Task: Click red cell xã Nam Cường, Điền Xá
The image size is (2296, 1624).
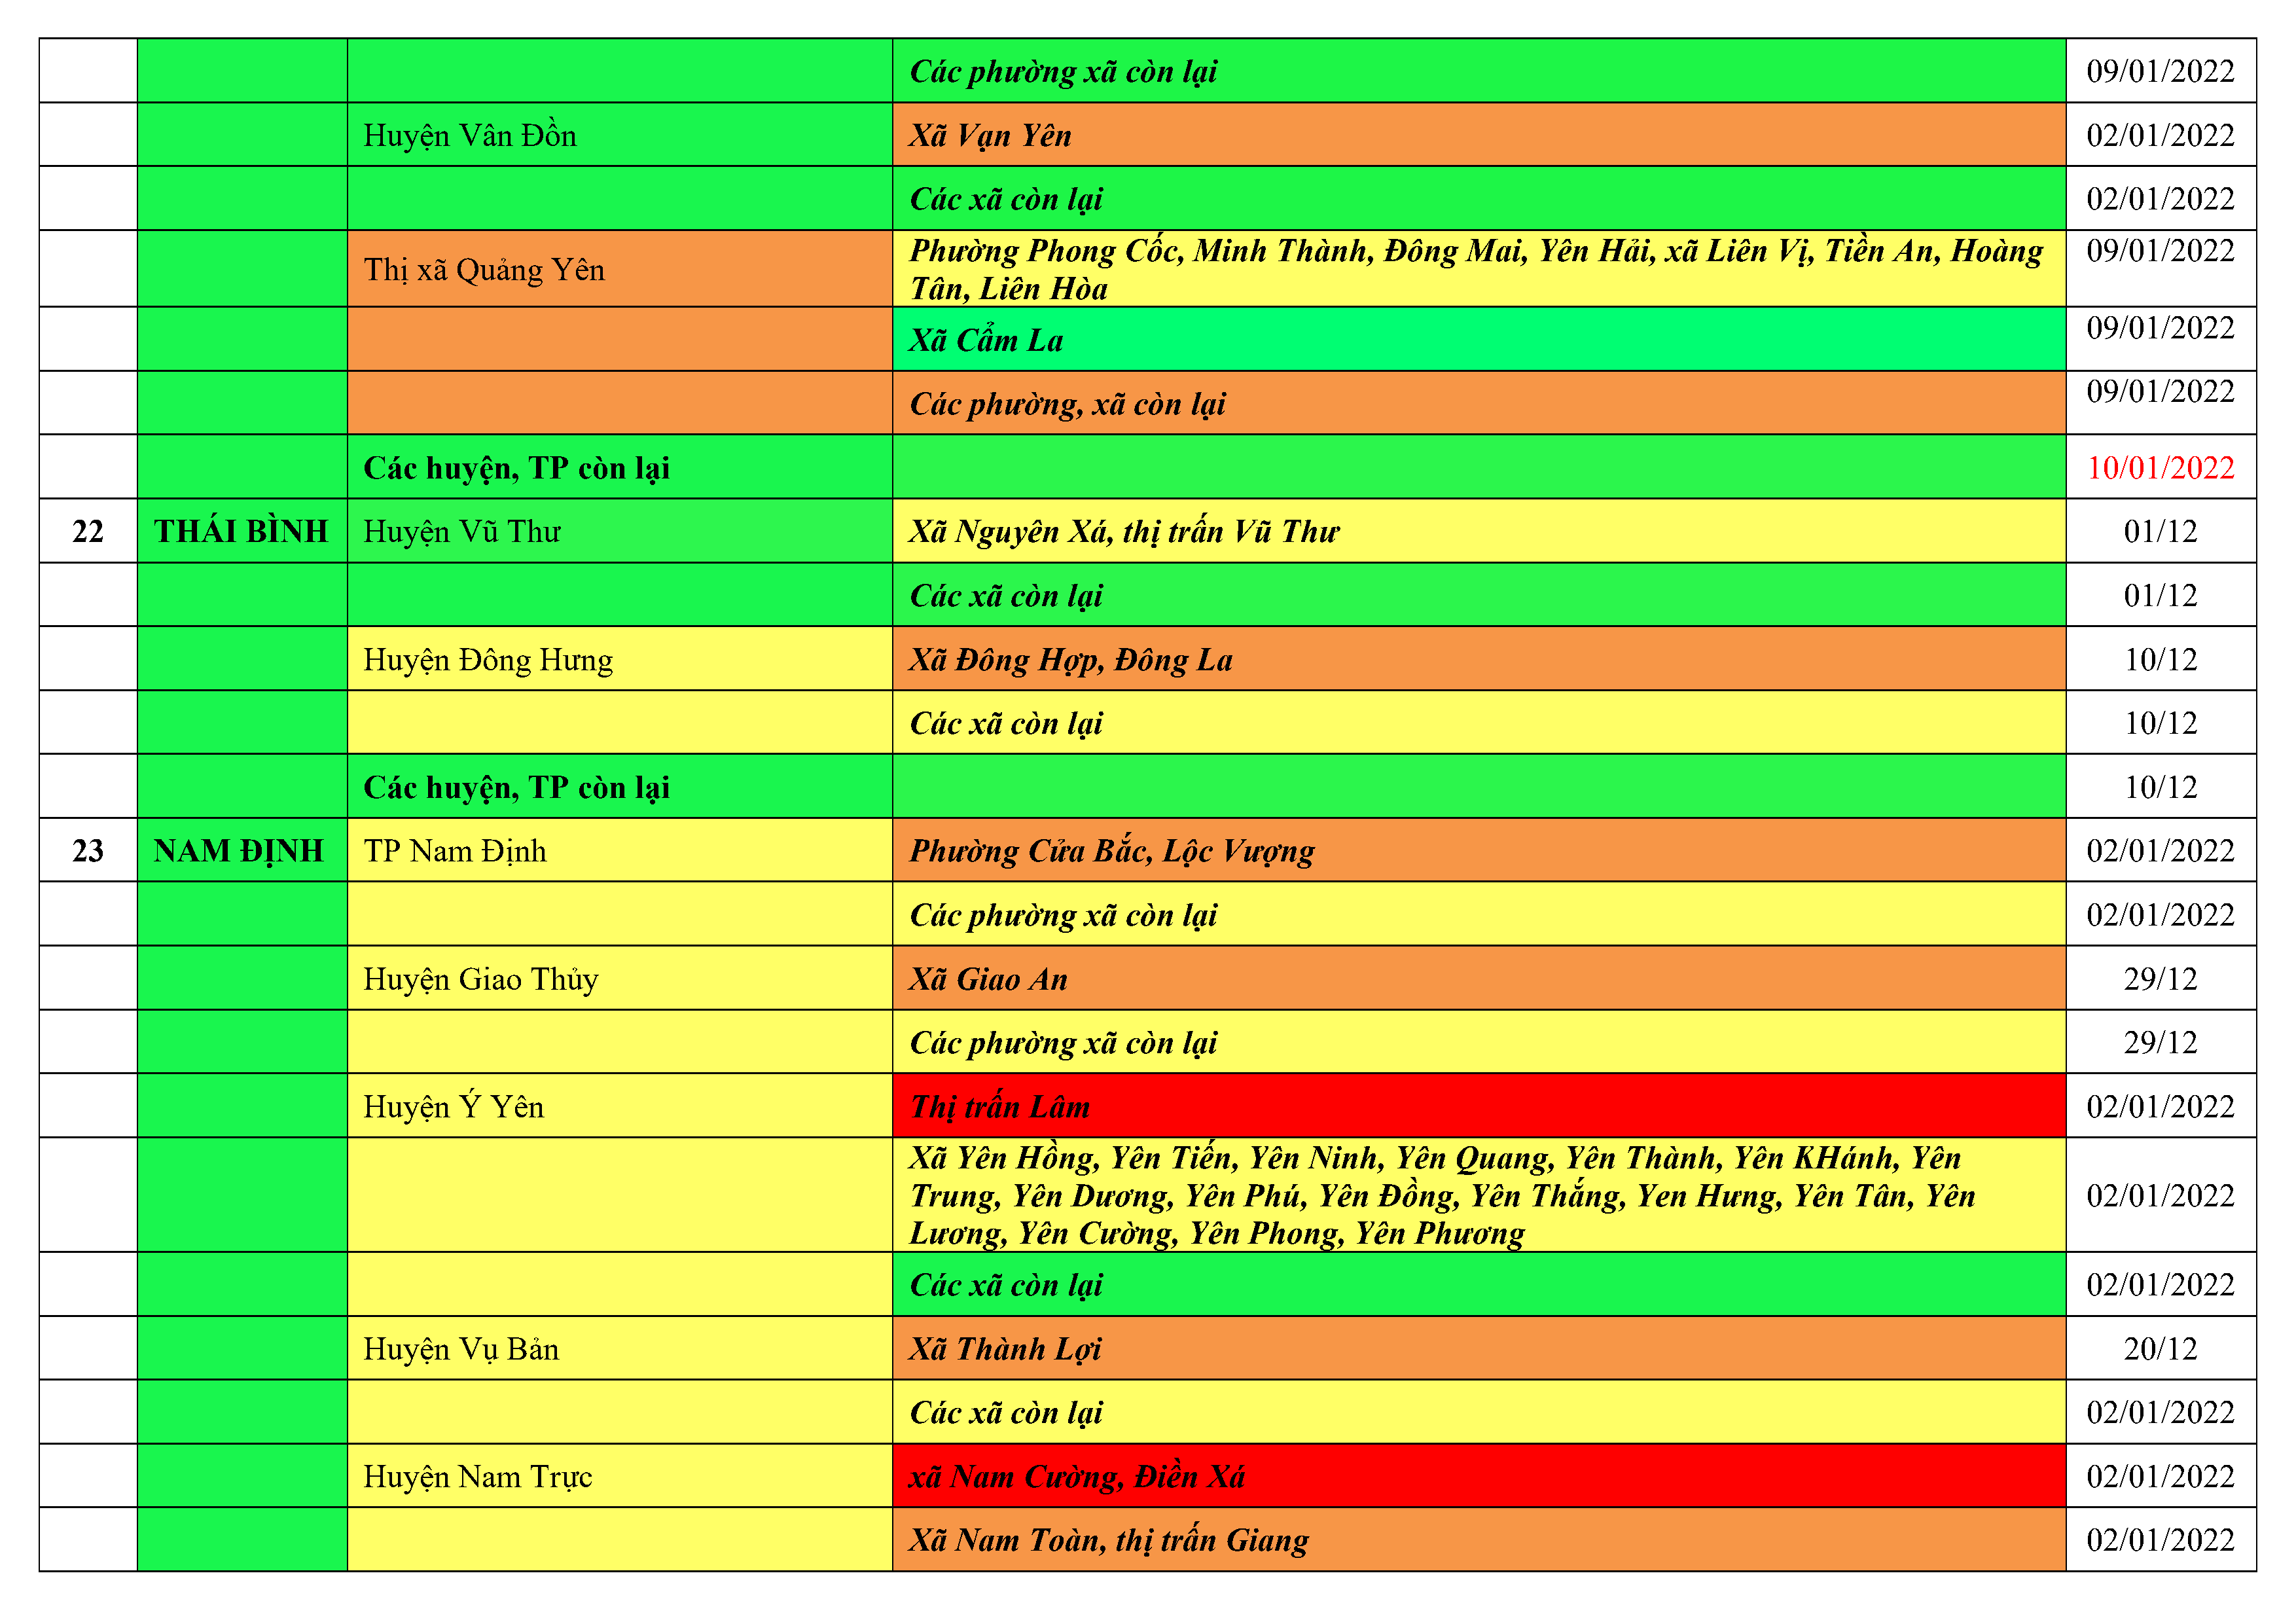Action: pyautogui.click(x=1076, y=1476)
